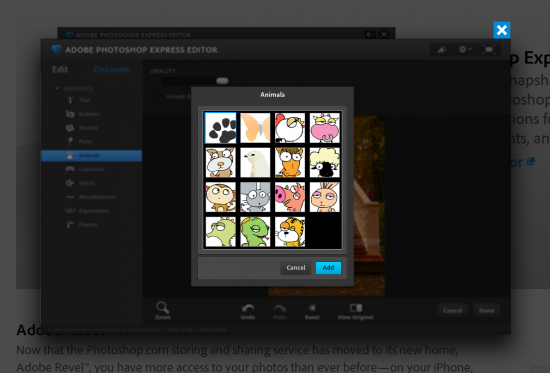Switch to the Decorate tab
550x373 pixels.
[112, 69]
